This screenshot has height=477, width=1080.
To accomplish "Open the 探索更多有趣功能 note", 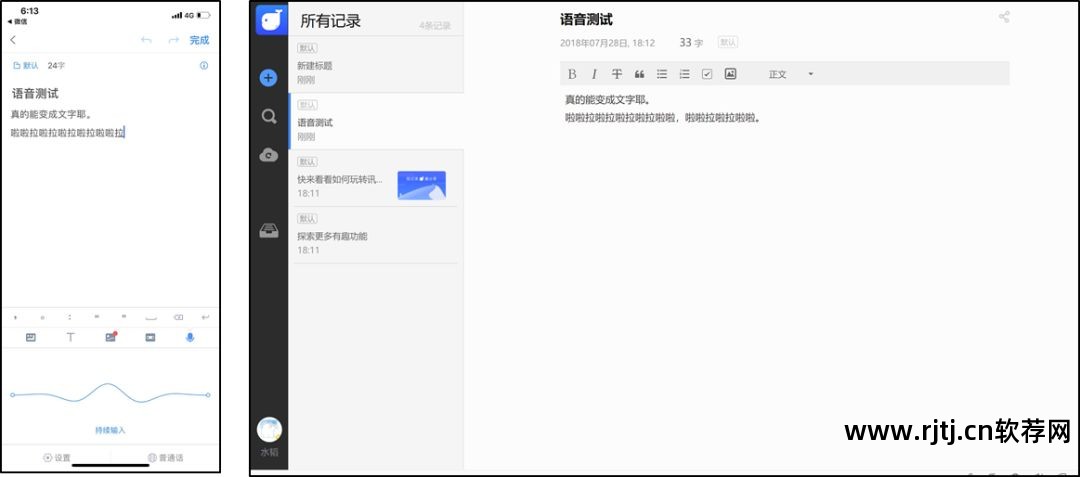I will click(x=375, y=235).
